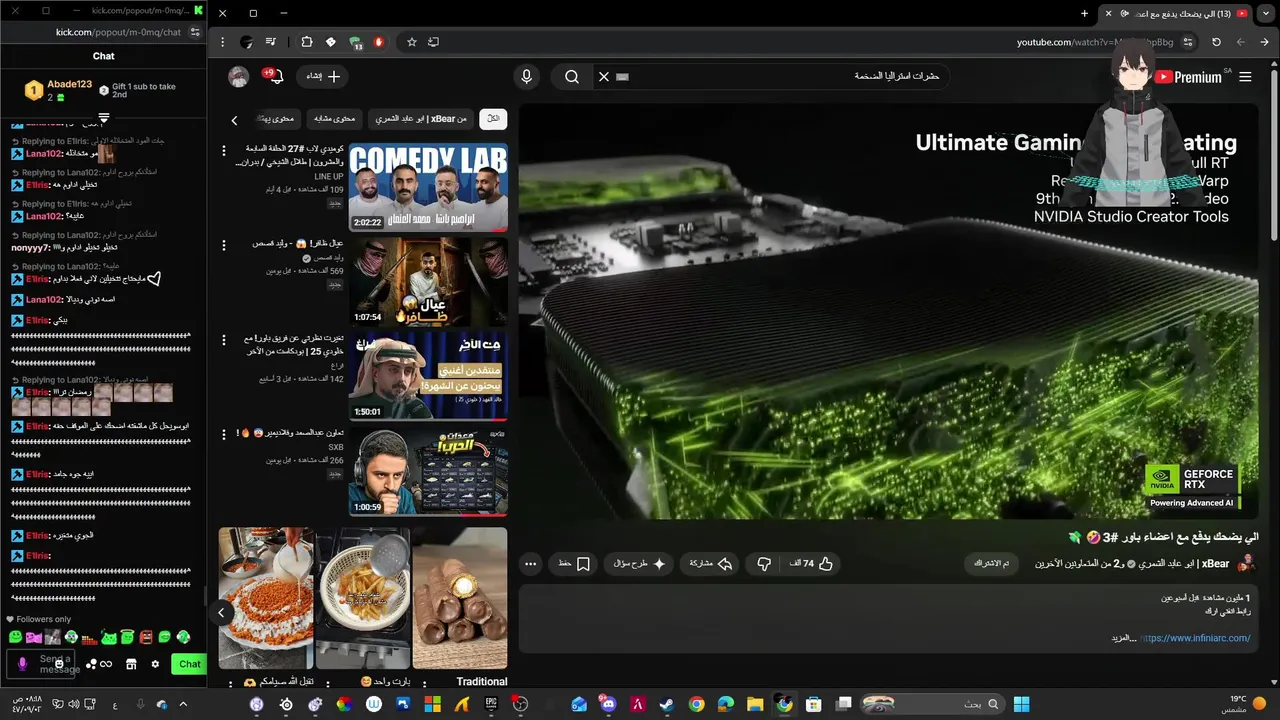Select the 'محتوى مشابه' filter chip

point(335,118)
